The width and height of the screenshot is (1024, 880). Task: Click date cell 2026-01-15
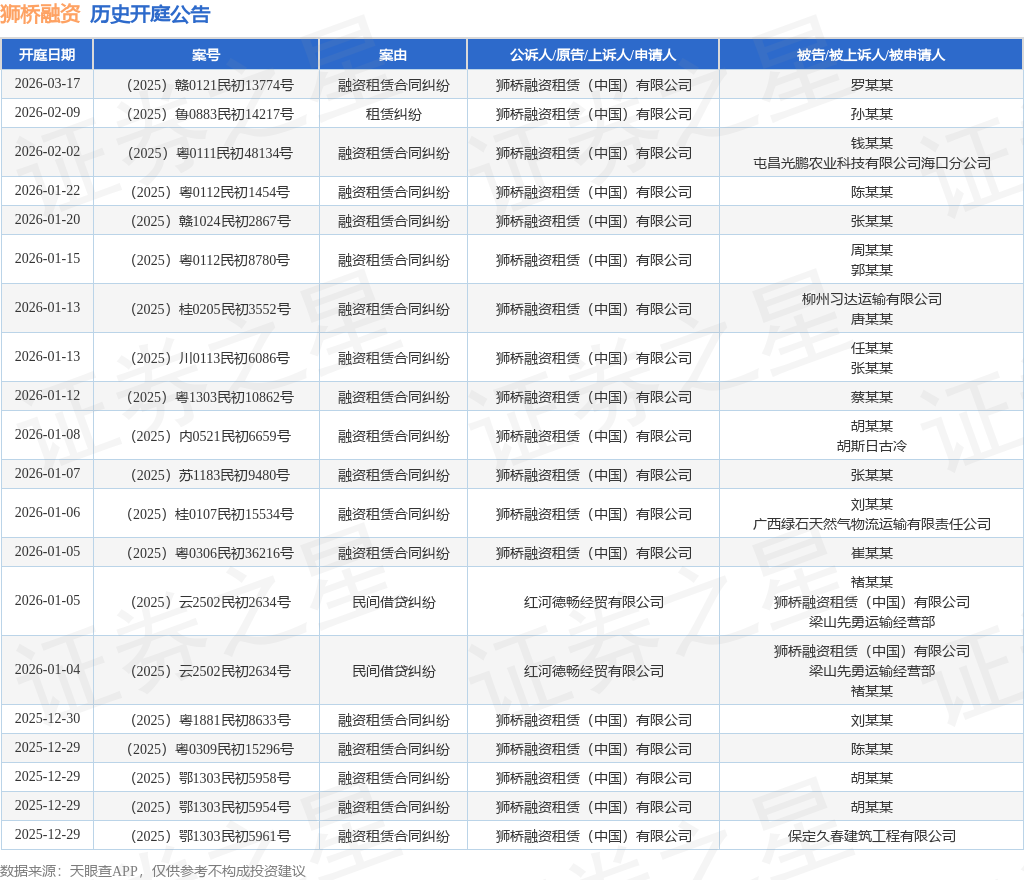point(47,259)
